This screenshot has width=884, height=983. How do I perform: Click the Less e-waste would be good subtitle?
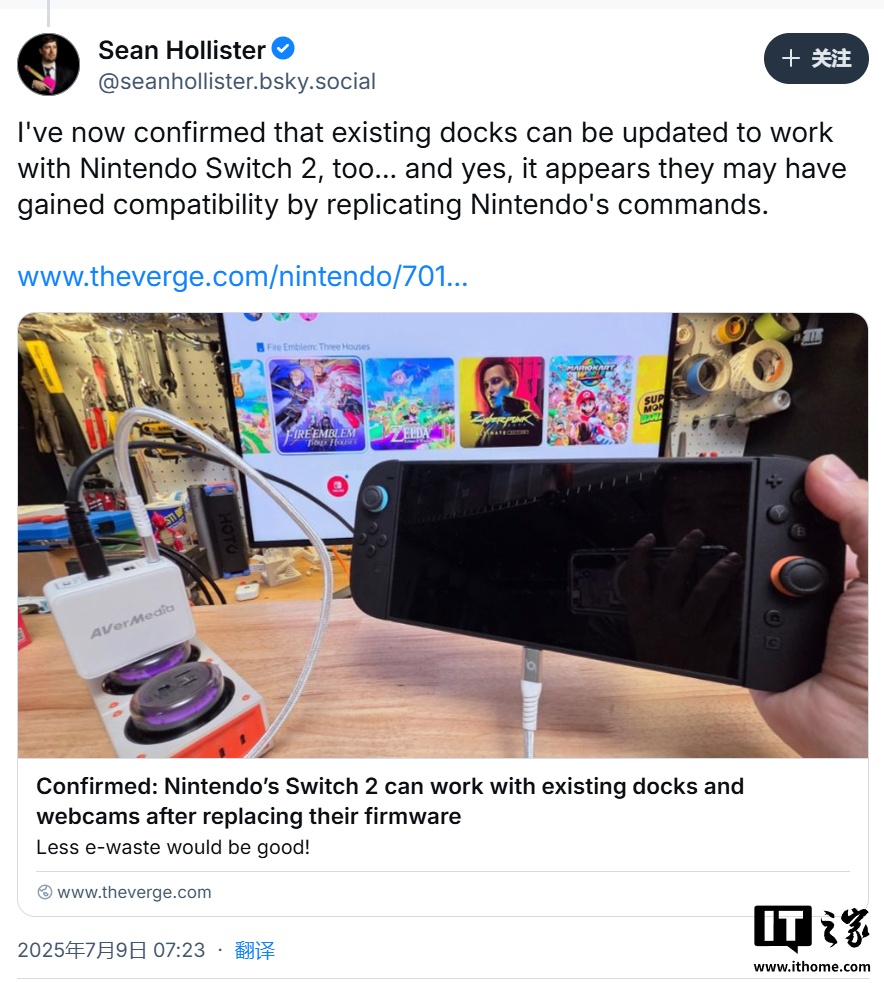point(173,847)
